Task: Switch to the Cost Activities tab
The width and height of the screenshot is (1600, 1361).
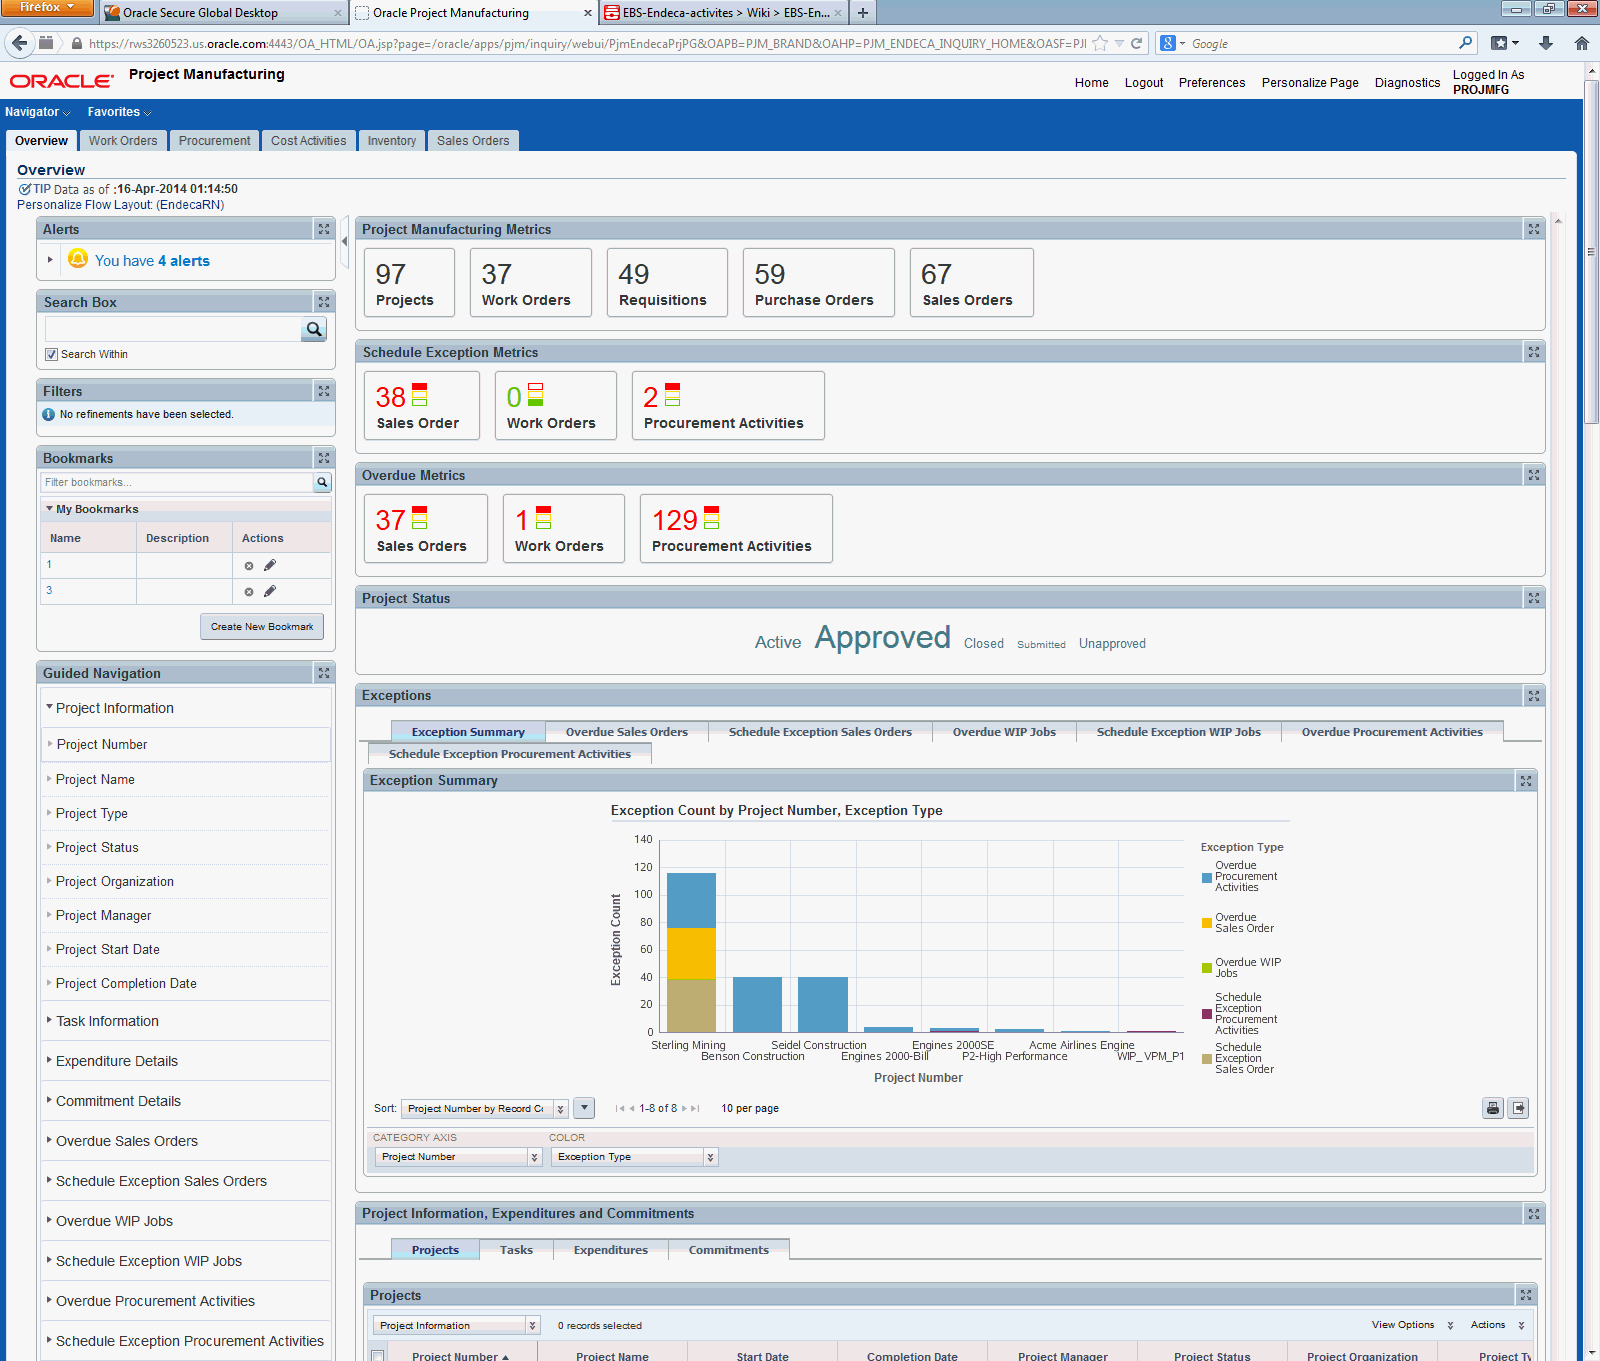Action: click(308, 141)
